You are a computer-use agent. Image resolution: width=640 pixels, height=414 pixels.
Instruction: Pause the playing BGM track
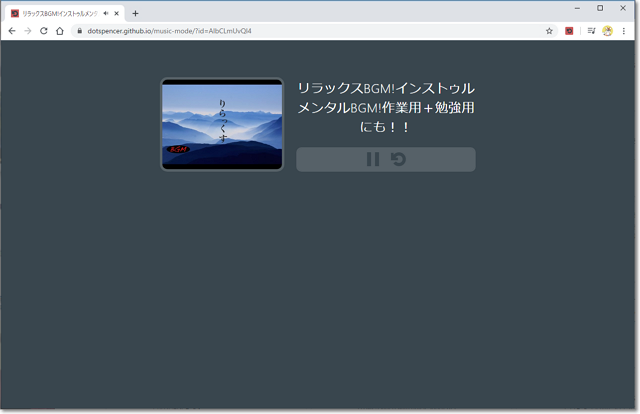pos(372,159)
